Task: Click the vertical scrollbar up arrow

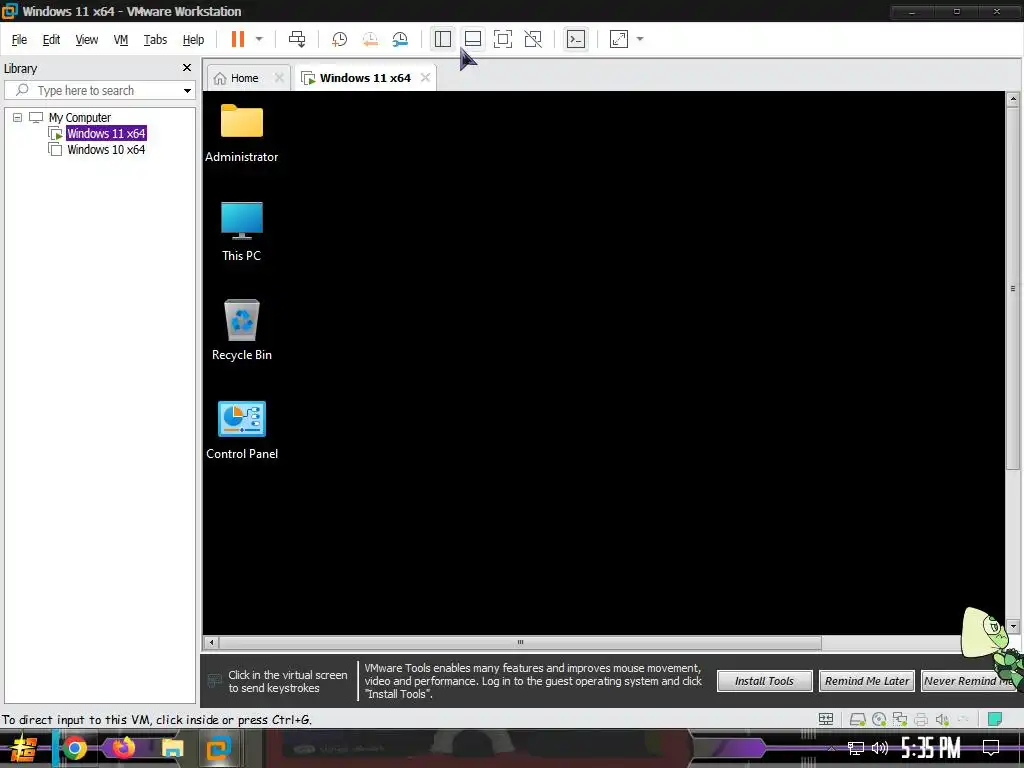Action: 1013,99
